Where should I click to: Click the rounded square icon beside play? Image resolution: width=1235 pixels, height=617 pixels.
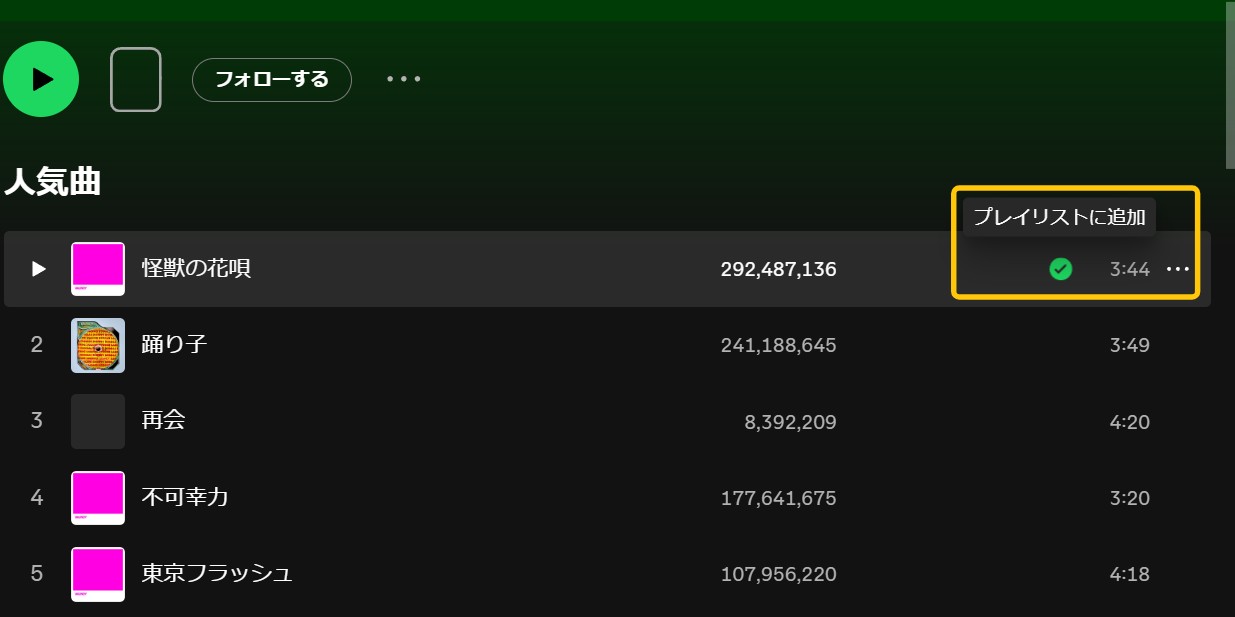pyautogui.click(x=136, y=79)
